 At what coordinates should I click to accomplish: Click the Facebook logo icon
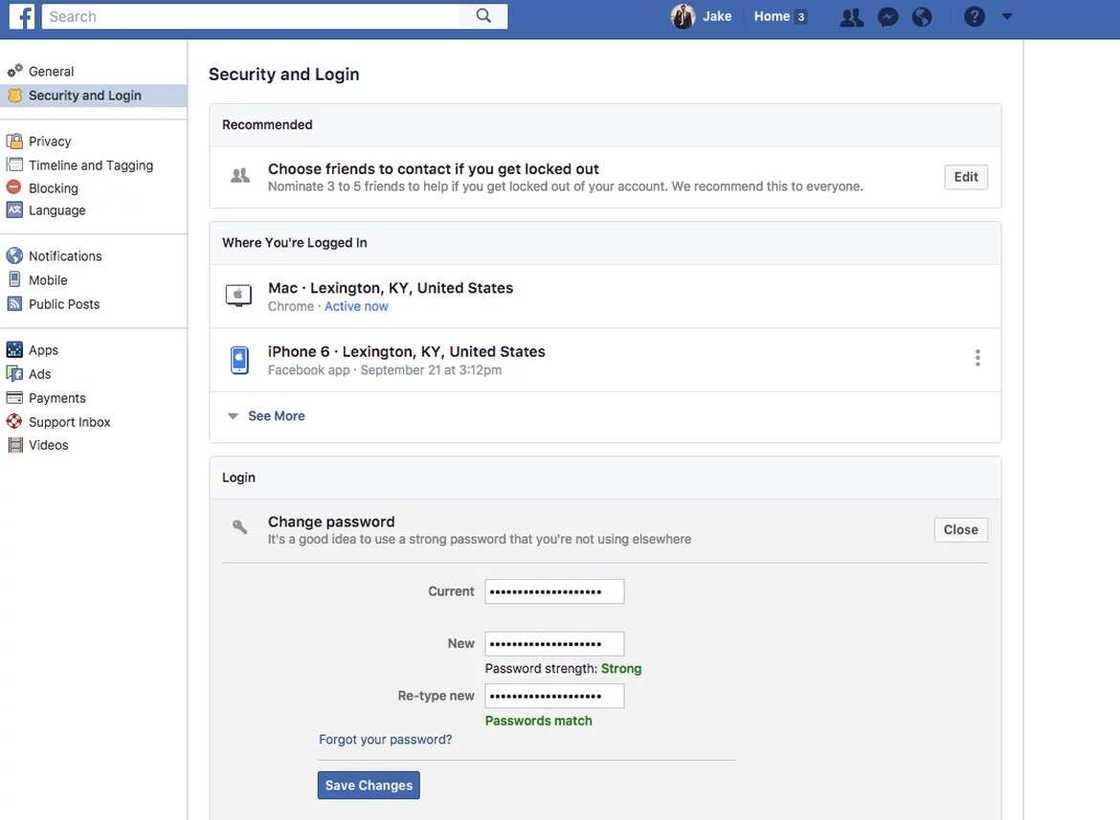[x=21, y=16]
